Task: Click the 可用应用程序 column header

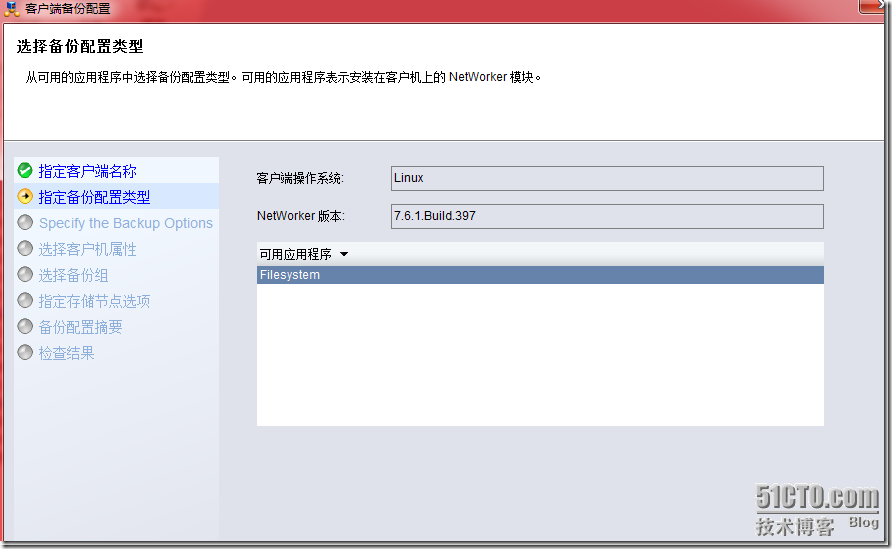Action: point(540,254)
